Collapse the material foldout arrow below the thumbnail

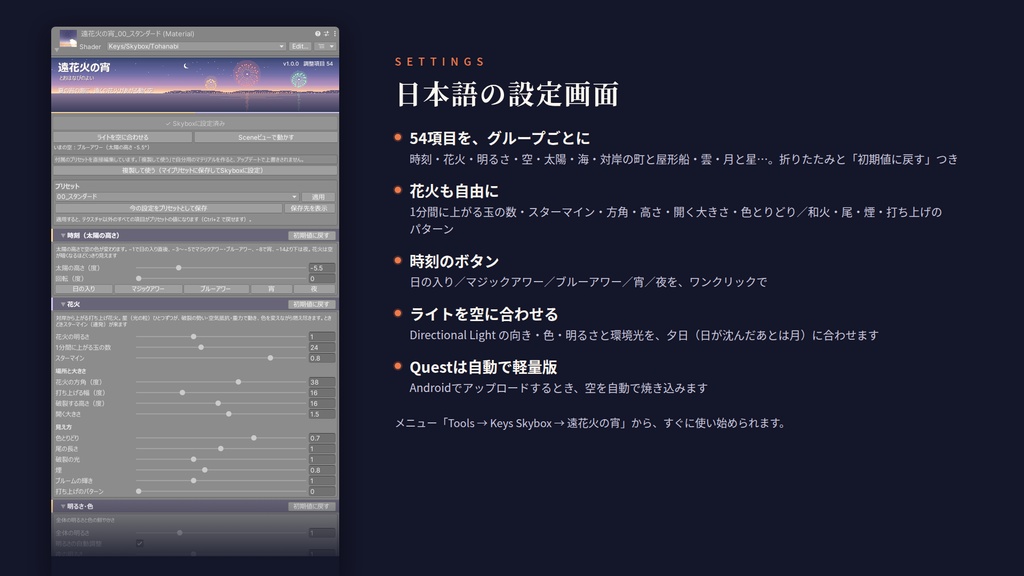(x=57, y=50)
